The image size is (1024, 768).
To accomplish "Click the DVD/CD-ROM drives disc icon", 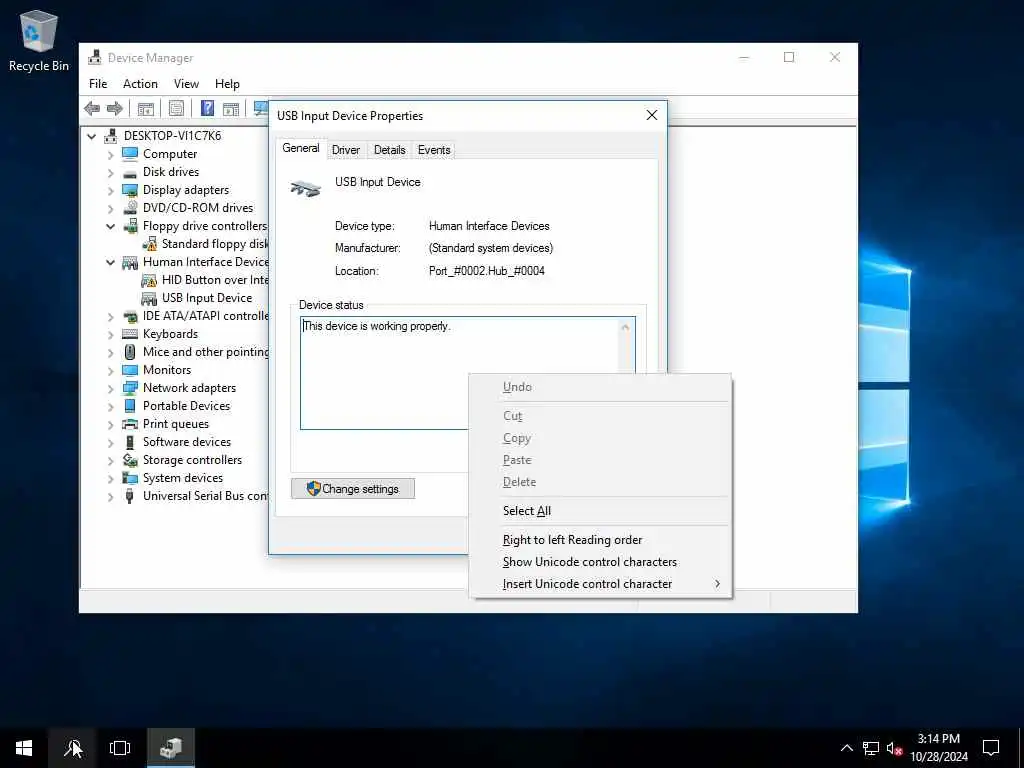I will pyautogui.click(x=130, y=208).
